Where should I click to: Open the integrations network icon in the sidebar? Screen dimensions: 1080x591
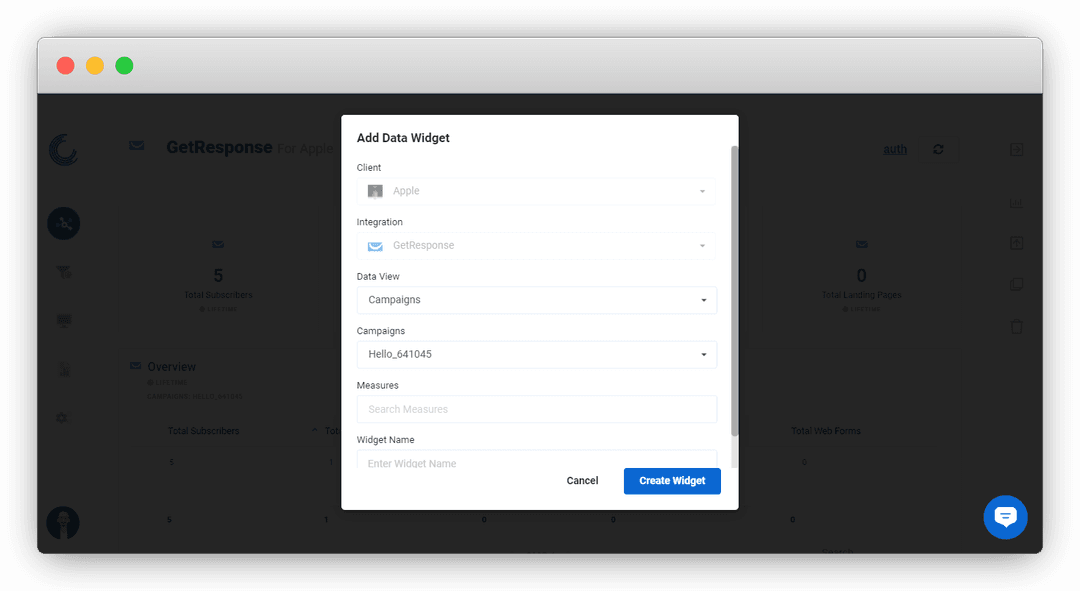pyautogui.click(x=63, y=223)
